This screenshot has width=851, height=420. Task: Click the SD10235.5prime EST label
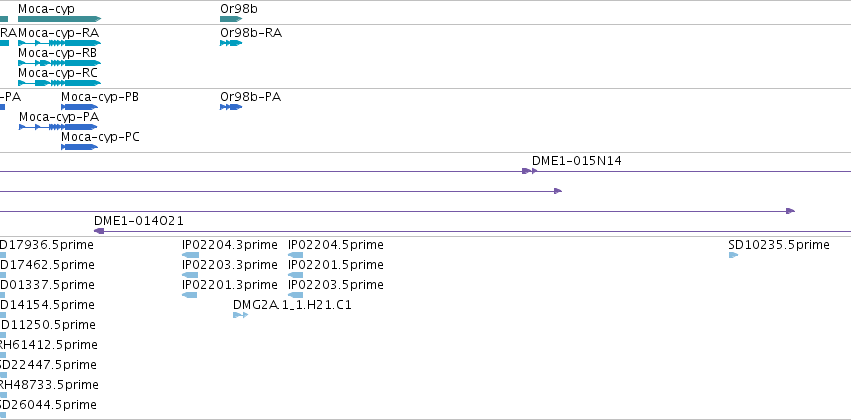pos(779,245)
